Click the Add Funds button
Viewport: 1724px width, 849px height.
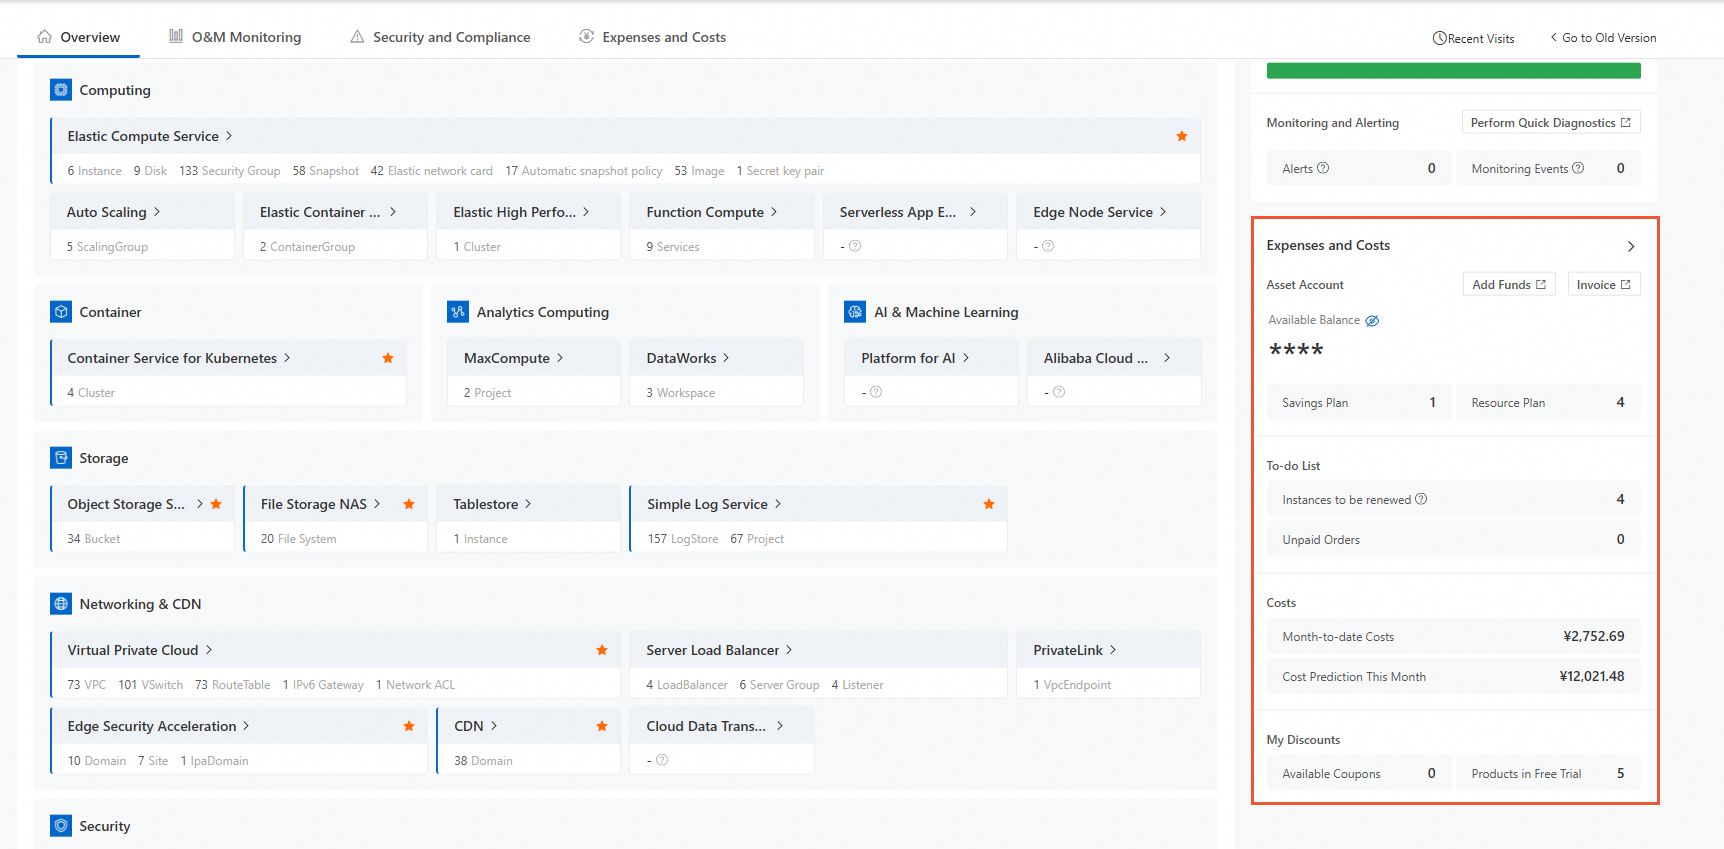1509,285
